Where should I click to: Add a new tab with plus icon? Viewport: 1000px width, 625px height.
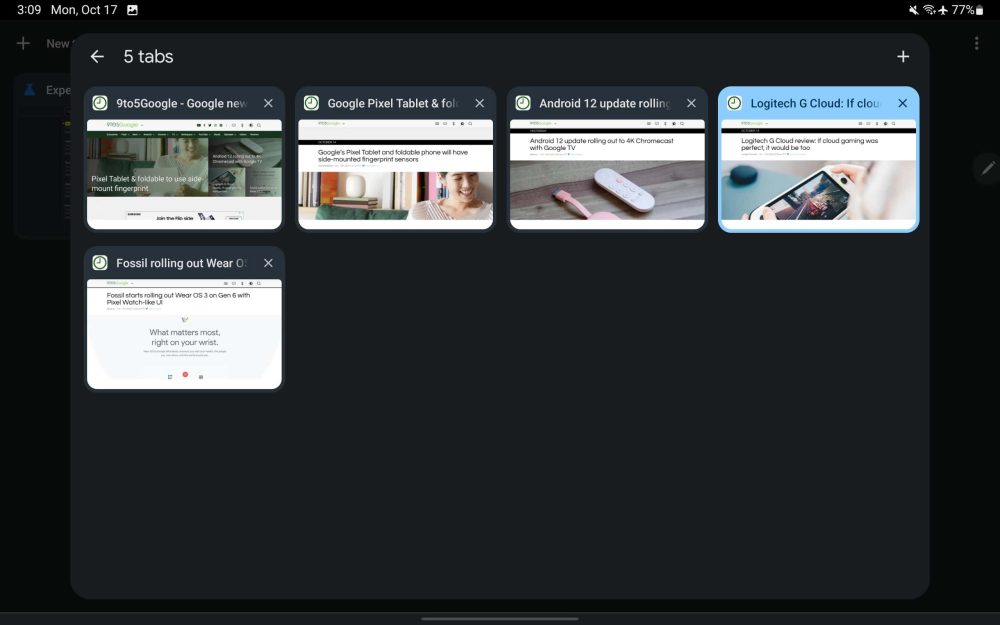[x=903, y=57]
